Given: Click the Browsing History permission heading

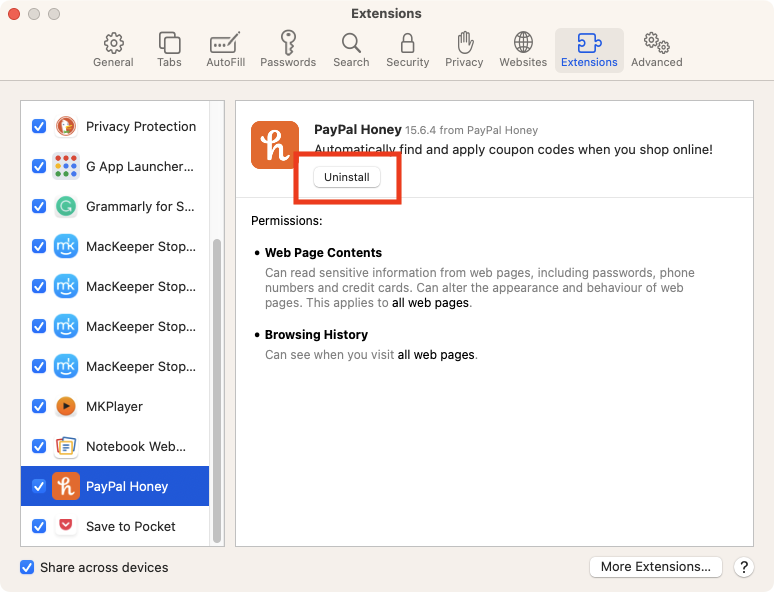Looking at the screenshot, I should coord(316,334).
